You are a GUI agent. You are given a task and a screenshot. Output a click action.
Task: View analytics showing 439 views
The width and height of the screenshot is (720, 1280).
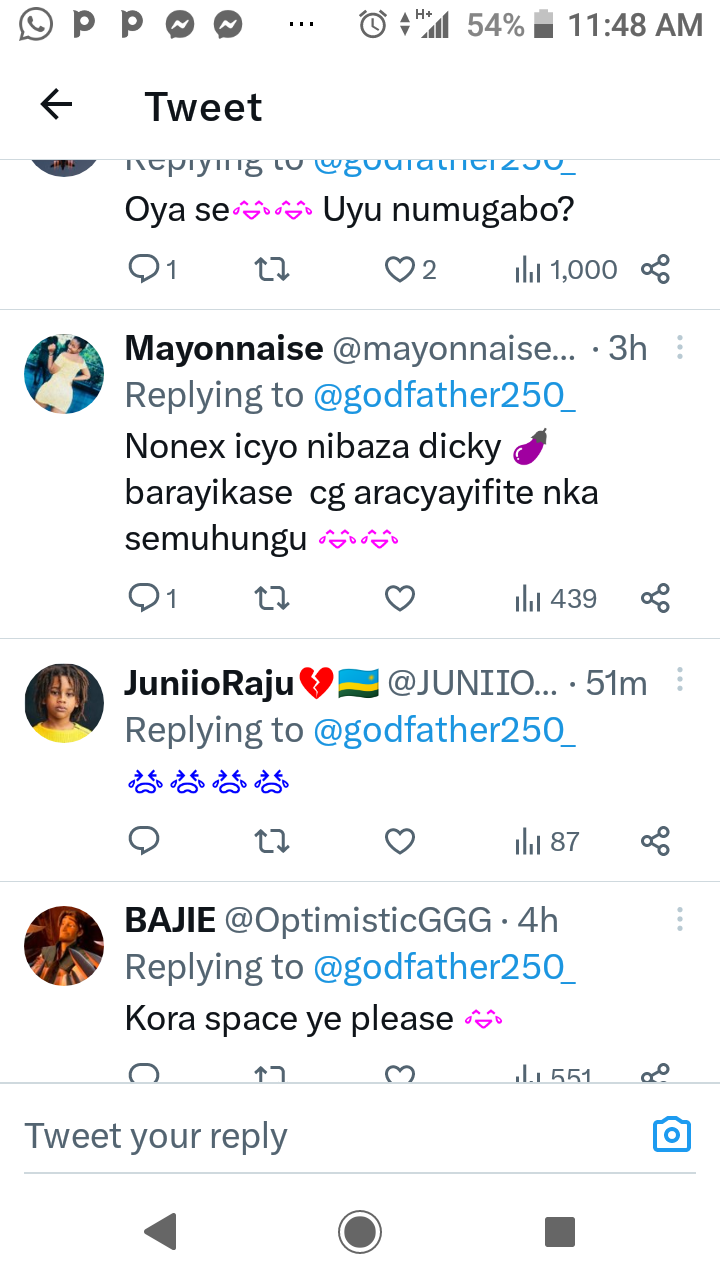pos(556,598)
